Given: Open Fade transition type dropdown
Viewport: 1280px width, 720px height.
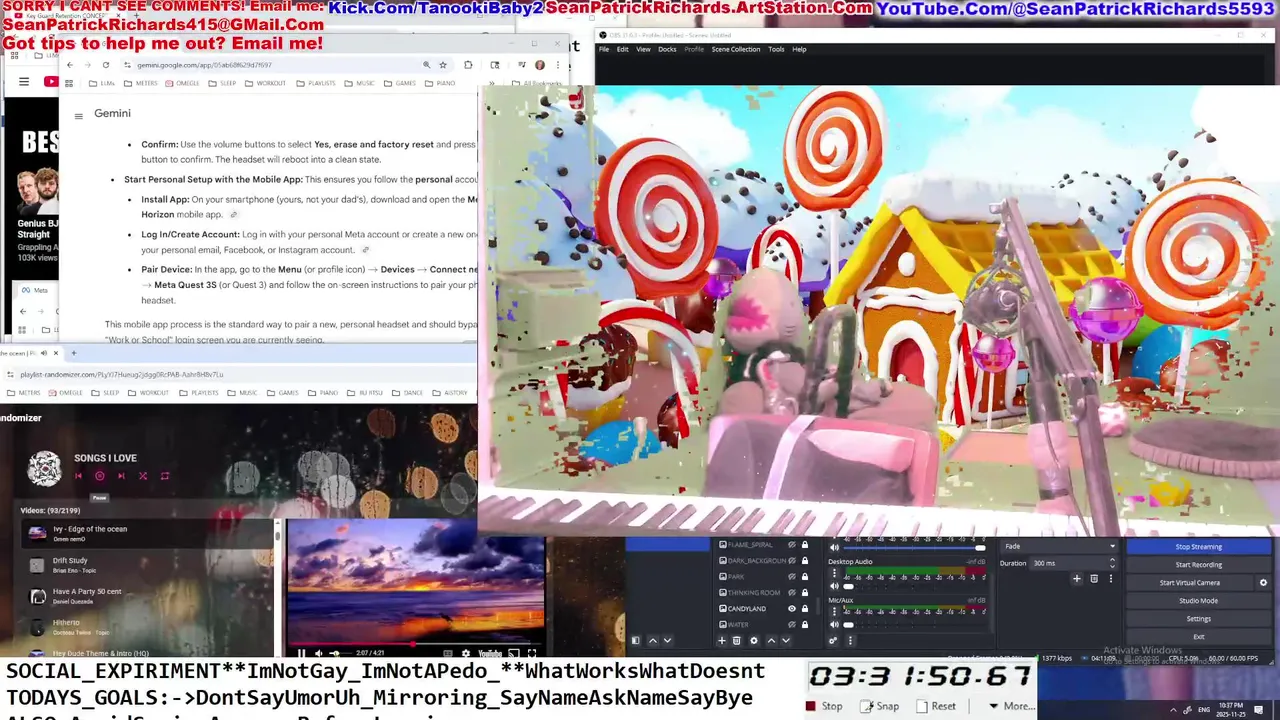Looking at the screenshot, I should 1059,546.
